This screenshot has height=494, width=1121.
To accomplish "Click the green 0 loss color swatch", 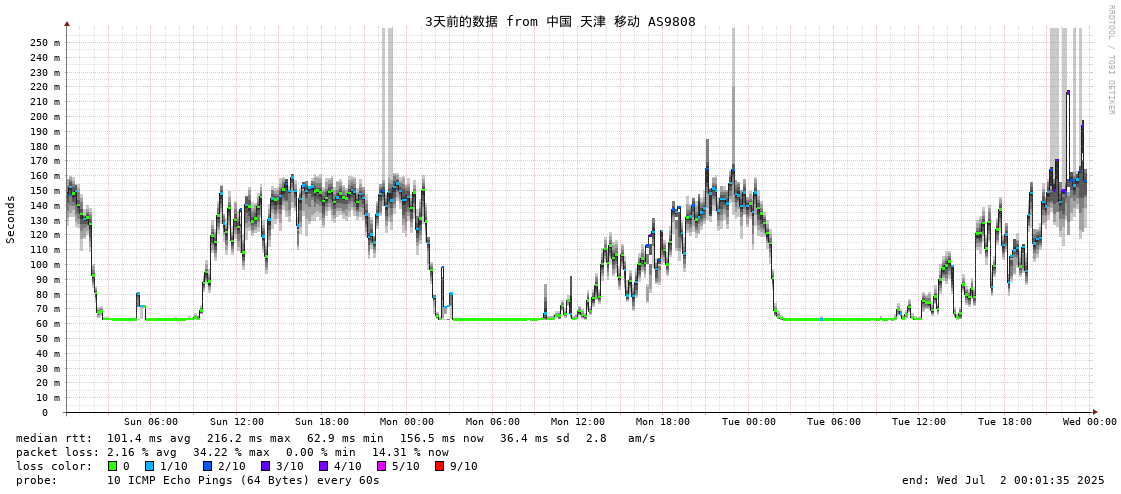I will (x=112, y=466).
